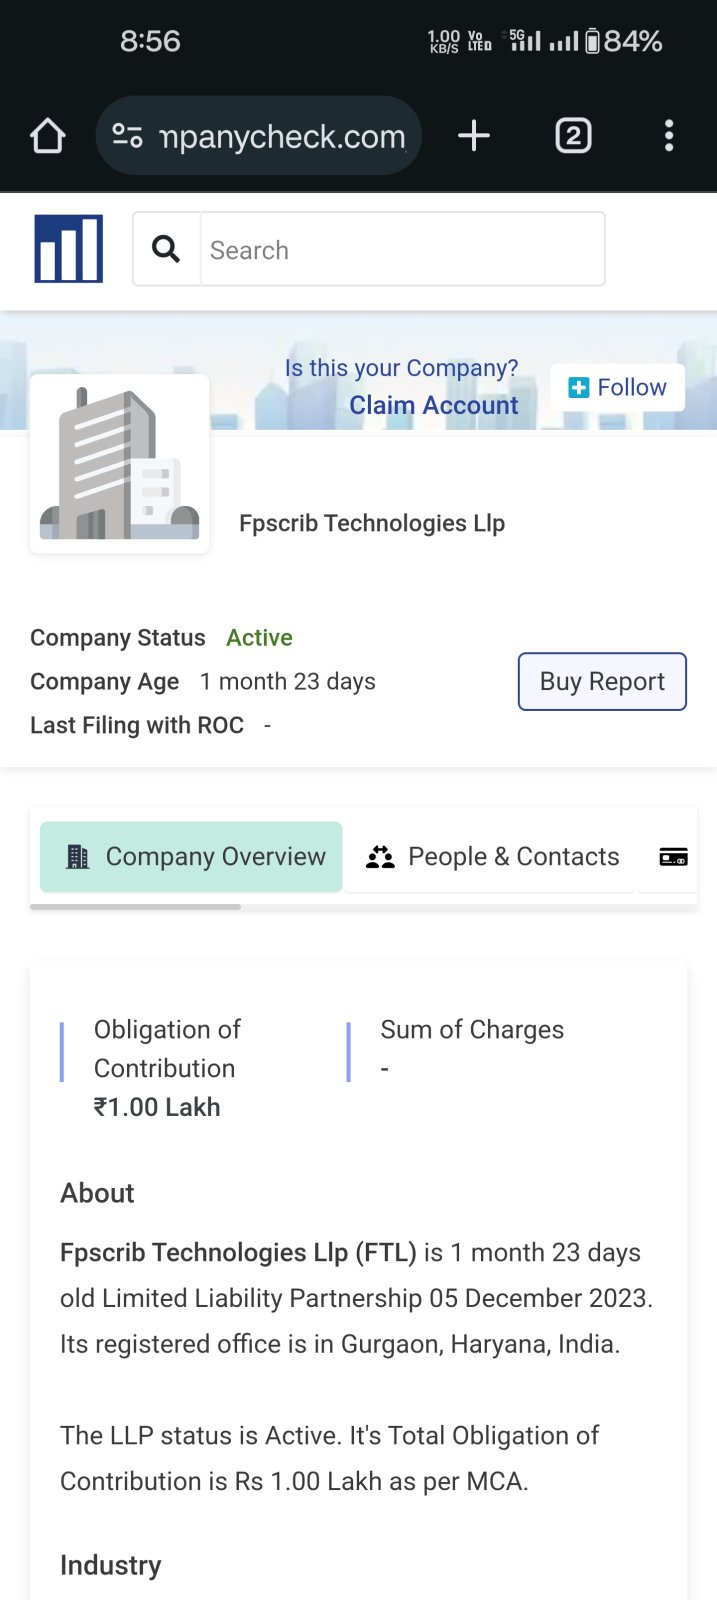717x1600 pixels.
Task: Switch to People & Contacts tab
Action: pyautogui.click(x=492, y=857)
